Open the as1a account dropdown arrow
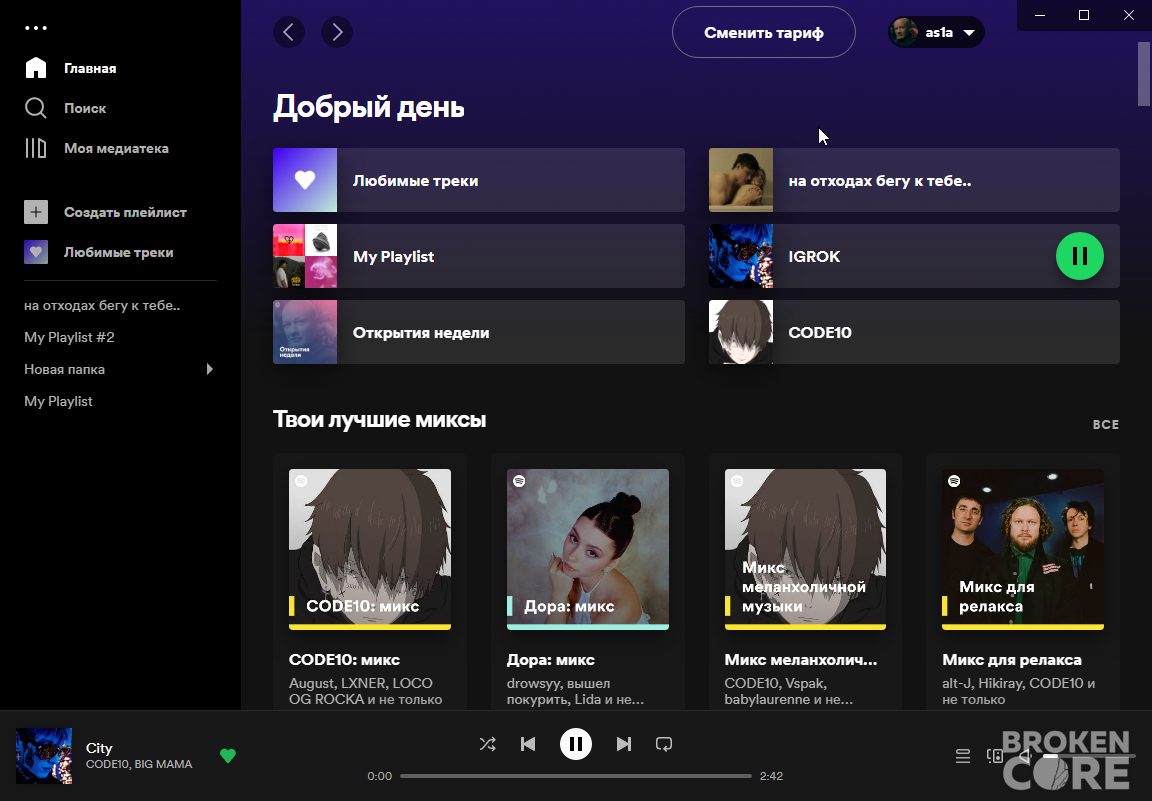 [x=969, y=32]
